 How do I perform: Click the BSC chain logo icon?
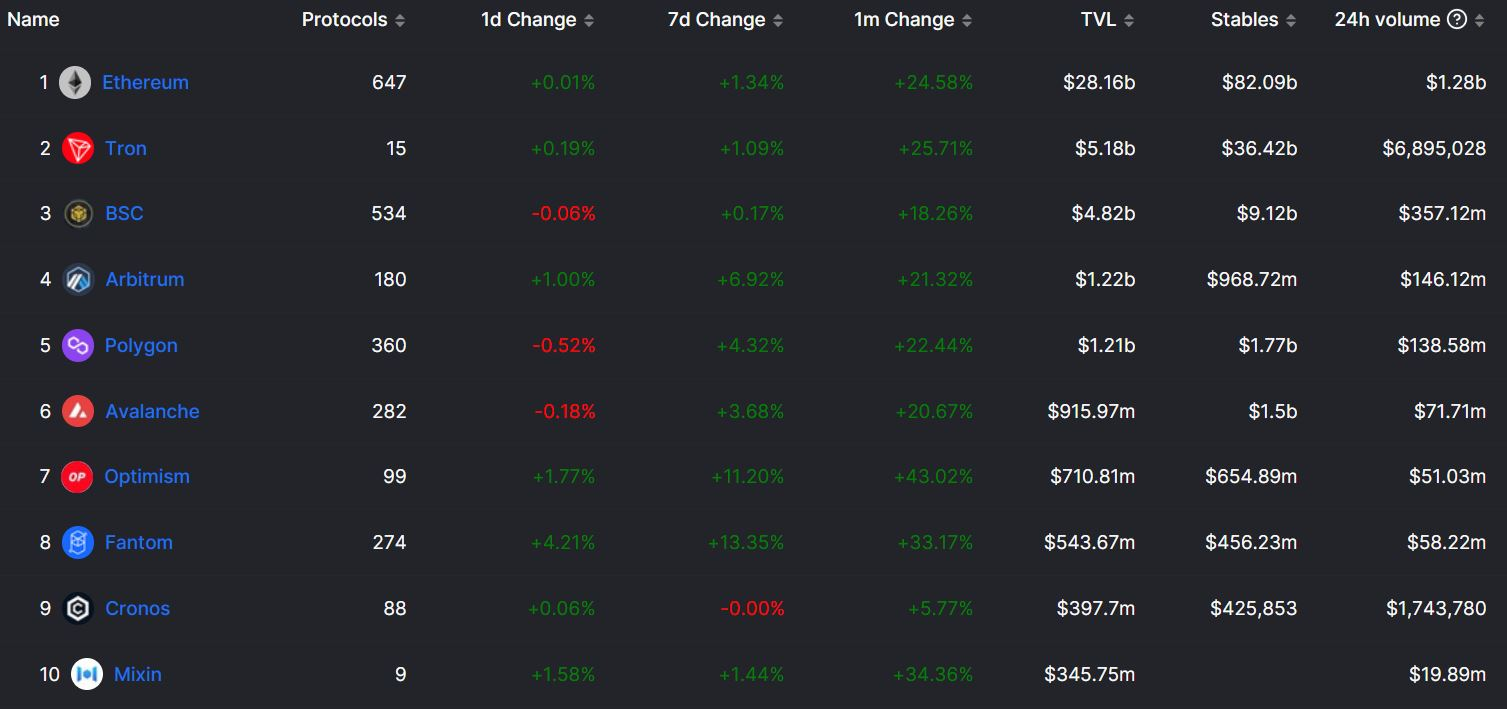pyautogui.click(x=78, y=214)
